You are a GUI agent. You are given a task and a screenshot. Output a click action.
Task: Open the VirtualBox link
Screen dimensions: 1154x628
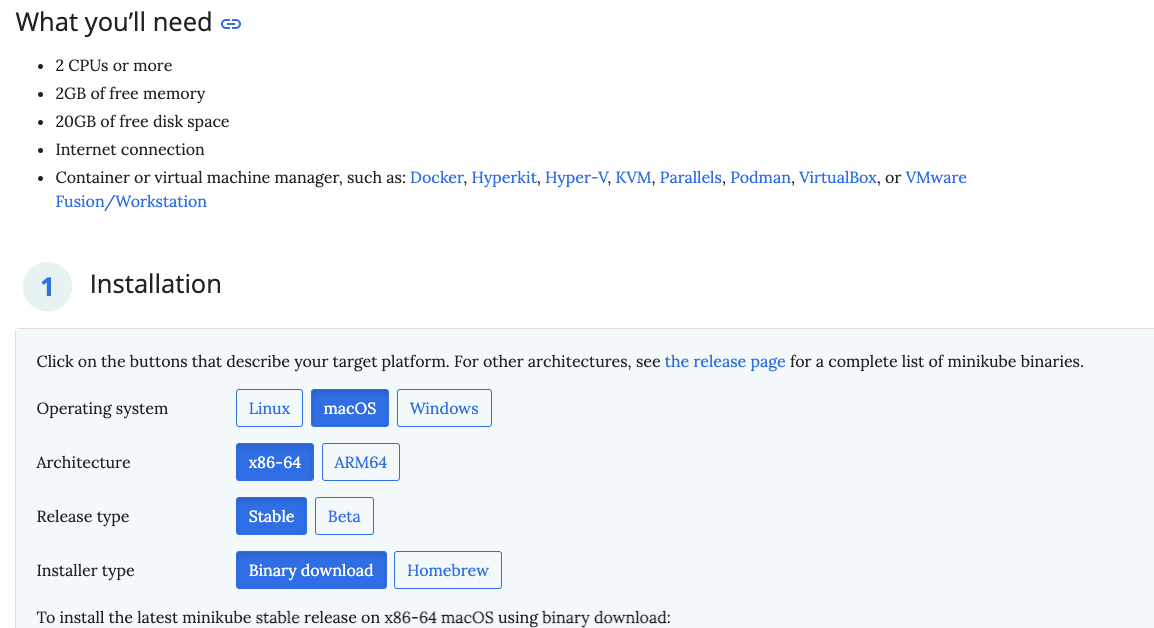838,177
